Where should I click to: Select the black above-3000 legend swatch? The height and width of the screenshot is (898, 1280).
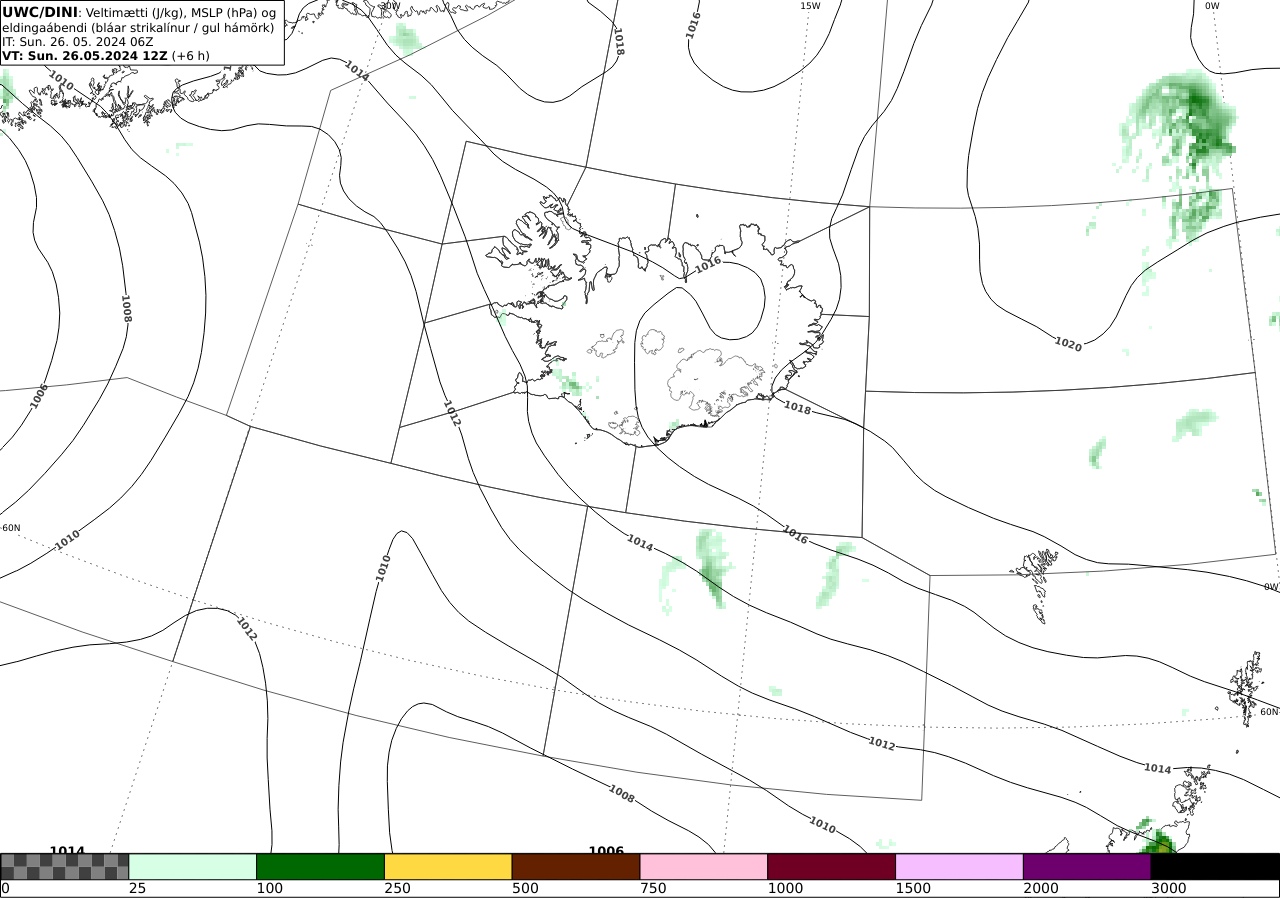coord(1215,866)
